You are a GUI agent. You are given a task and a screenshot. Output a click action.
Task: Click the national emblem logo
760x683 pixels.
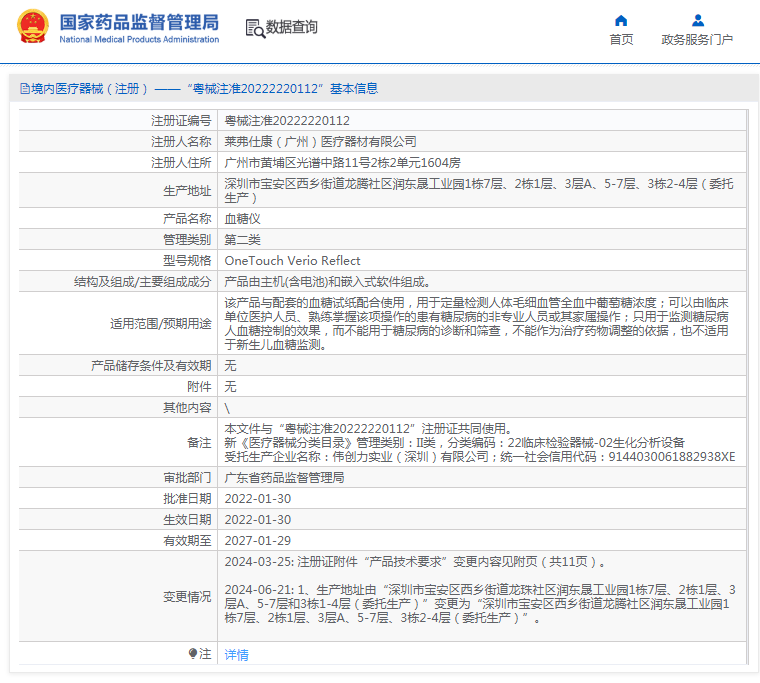click(x=32, y=27)
